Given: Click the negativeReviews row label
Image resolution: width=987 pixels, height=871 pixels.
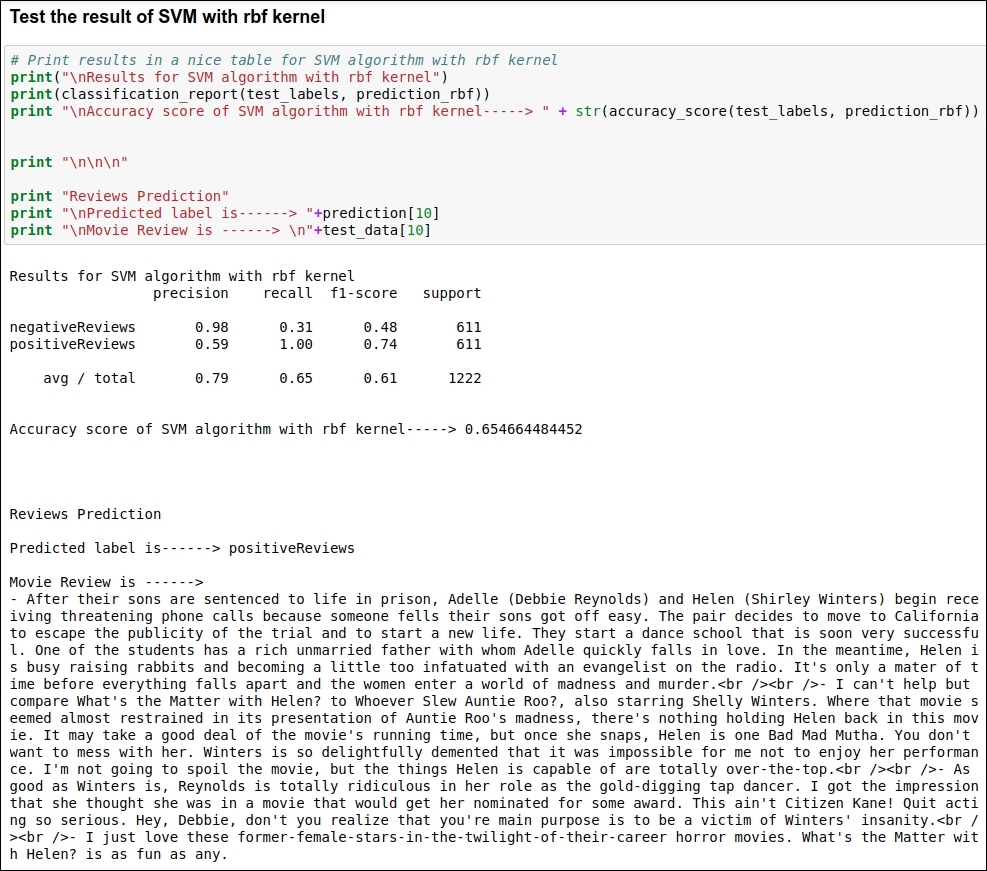Looking at the screenshot, I should click(x=72, y=327).
